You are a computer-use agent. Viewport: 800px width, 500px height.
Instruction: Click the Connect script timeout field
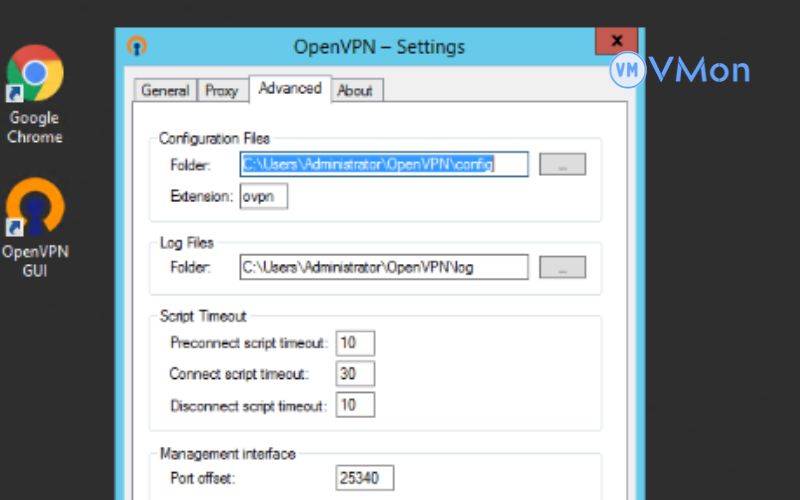(x=355, y=374)
